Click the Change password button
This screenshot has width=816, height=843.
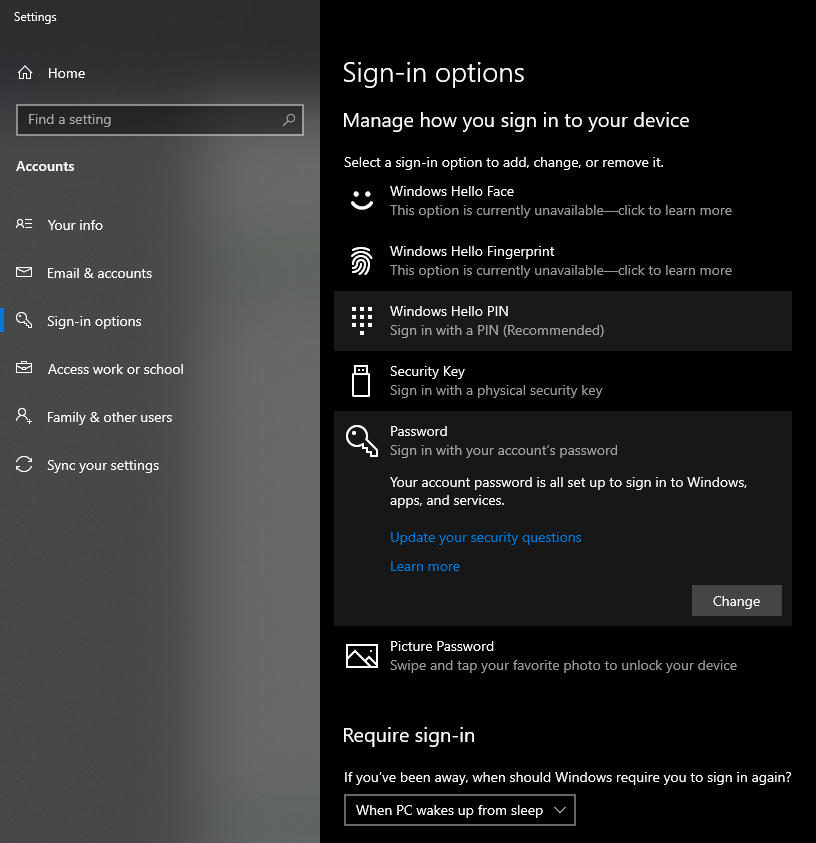click(736, 601)
